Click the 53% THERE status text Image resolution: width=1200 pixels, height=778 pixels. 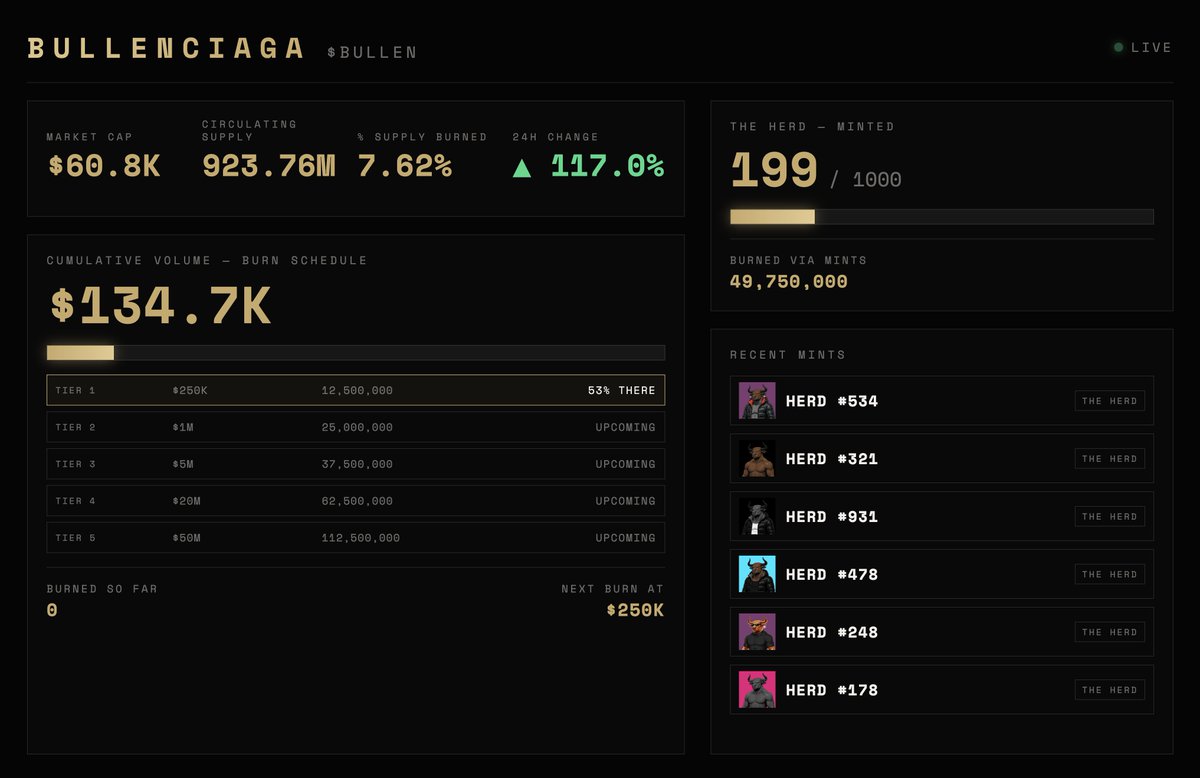[622, 390]
